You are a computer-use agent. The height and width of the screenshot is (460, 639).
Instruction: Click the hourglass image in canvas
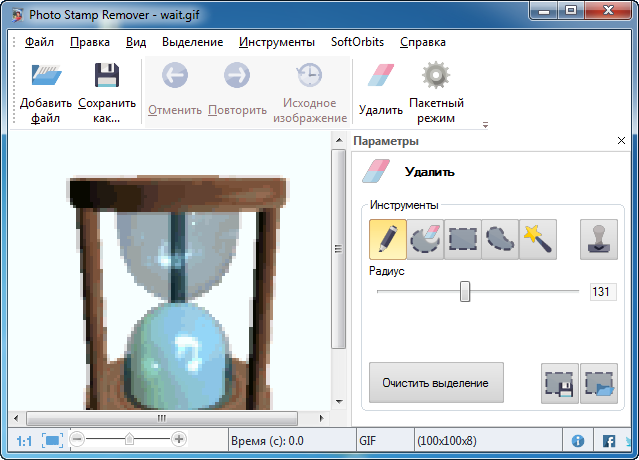(178, 293)
